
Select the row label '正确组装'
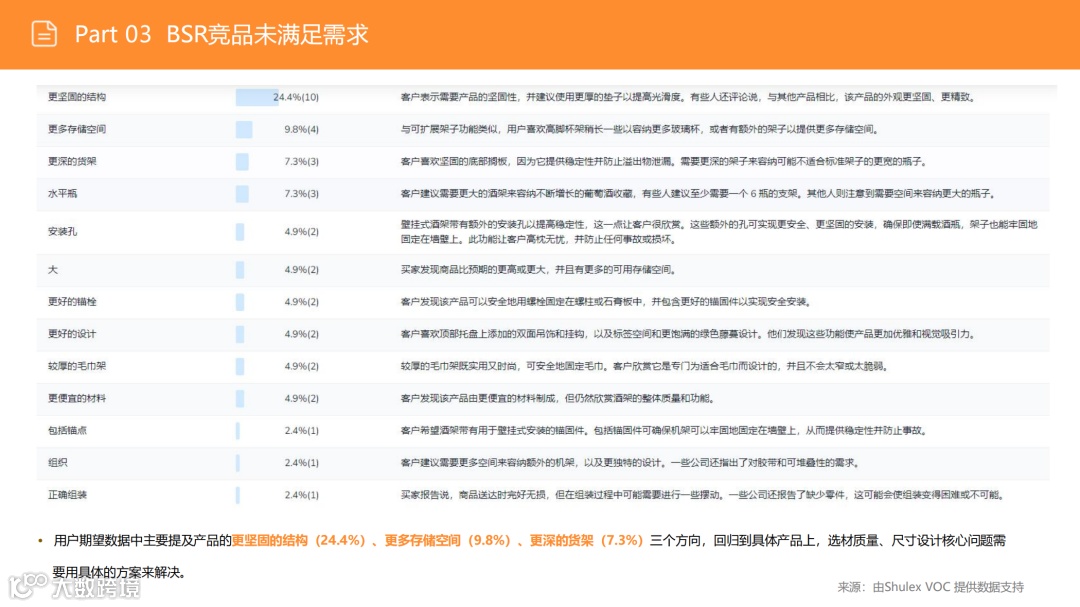pyautogui.click(x=67, y=495)
